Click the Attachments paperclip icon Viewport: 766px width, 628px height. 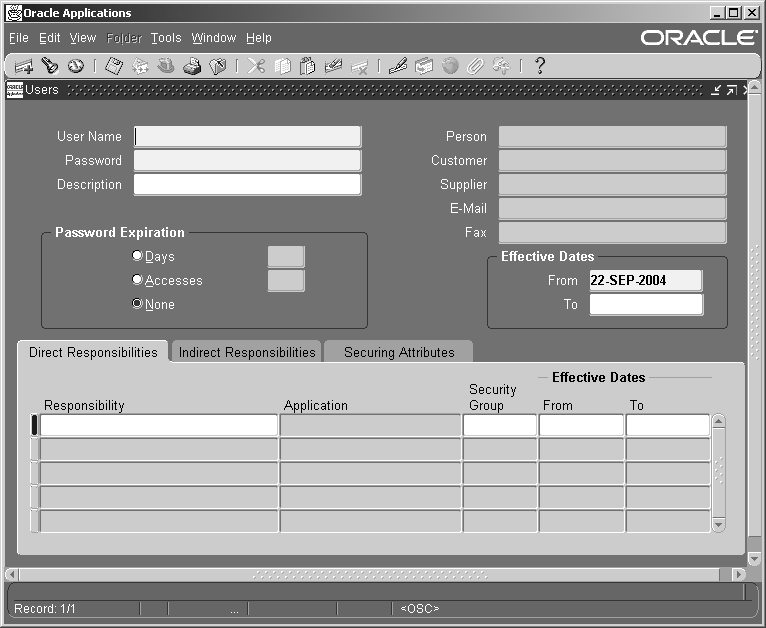point(475,65)
